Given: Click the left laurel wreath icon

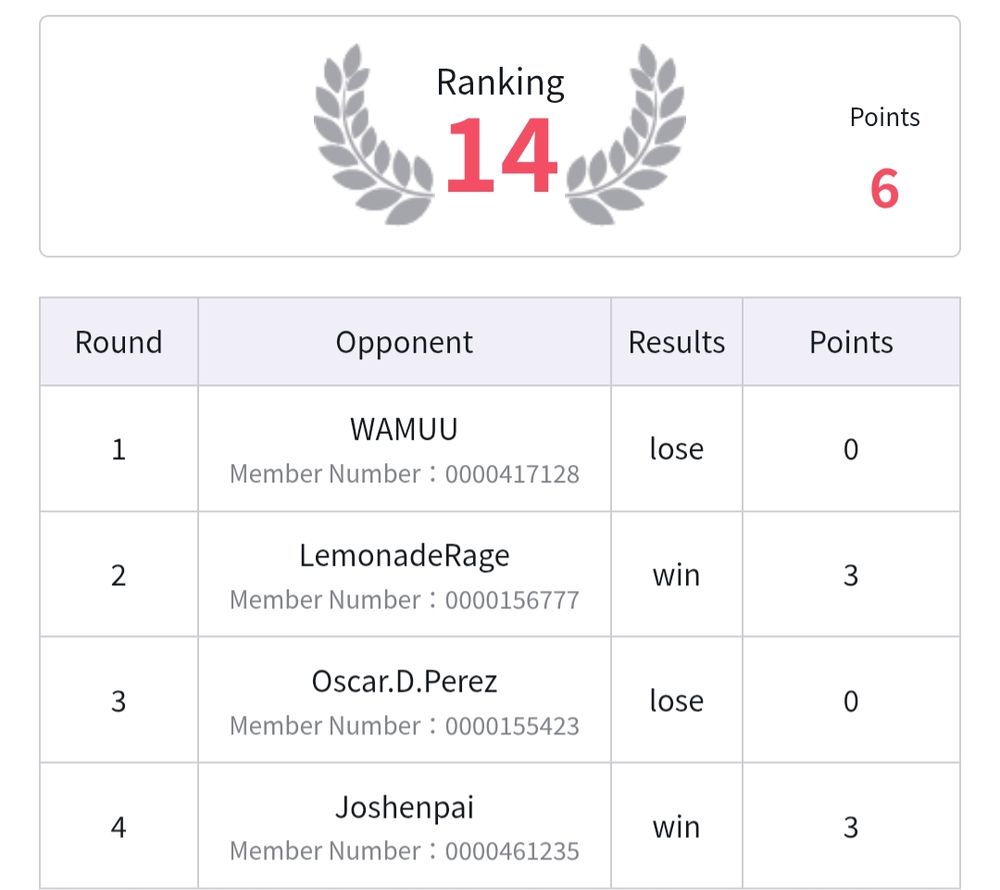Looking at the screenshot, I should click(x=374, y=134).
